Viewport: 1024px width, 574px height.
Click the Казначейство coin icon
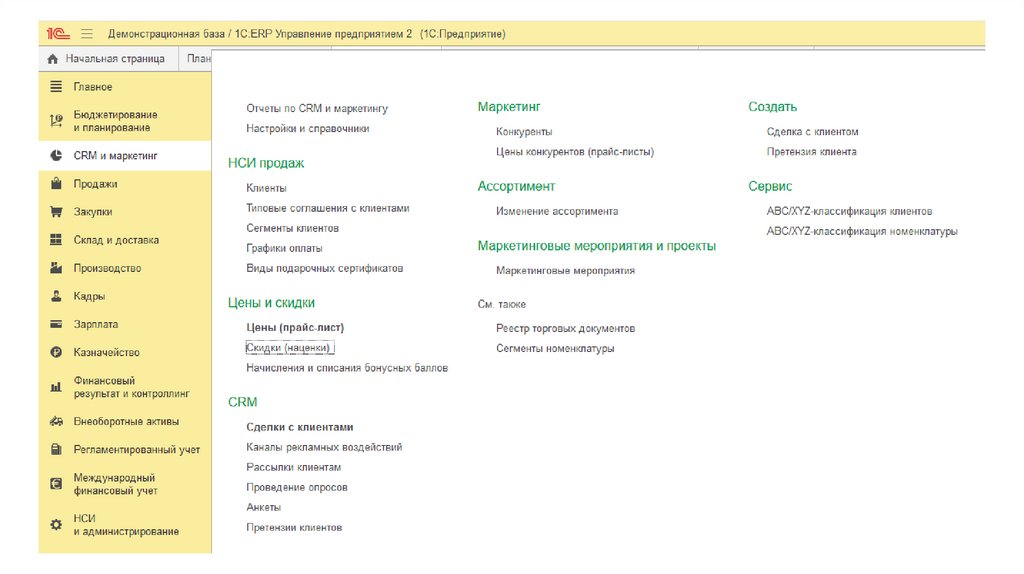[x=56, y=352]
